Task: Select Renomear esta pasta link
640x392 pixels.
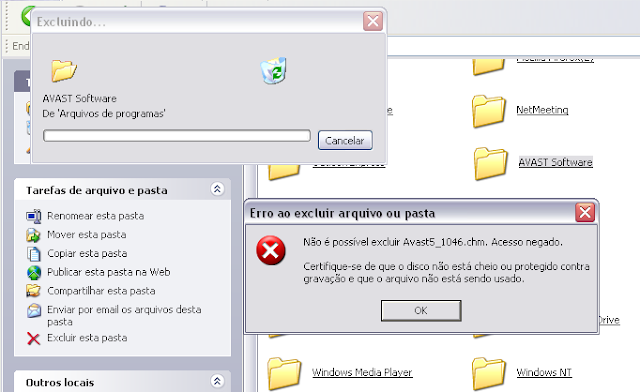Action: (96, 216)
